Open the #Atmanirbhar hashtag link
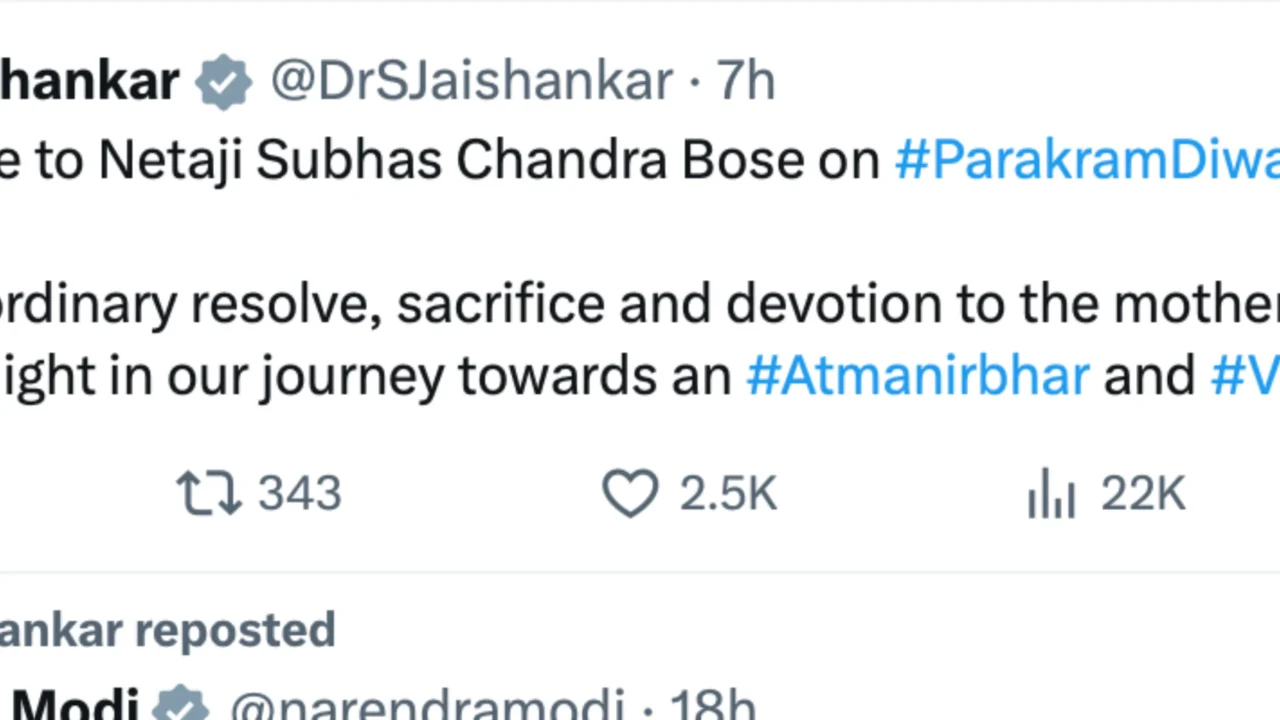Viewport: 1280px width, 720px height. [917, 376]
